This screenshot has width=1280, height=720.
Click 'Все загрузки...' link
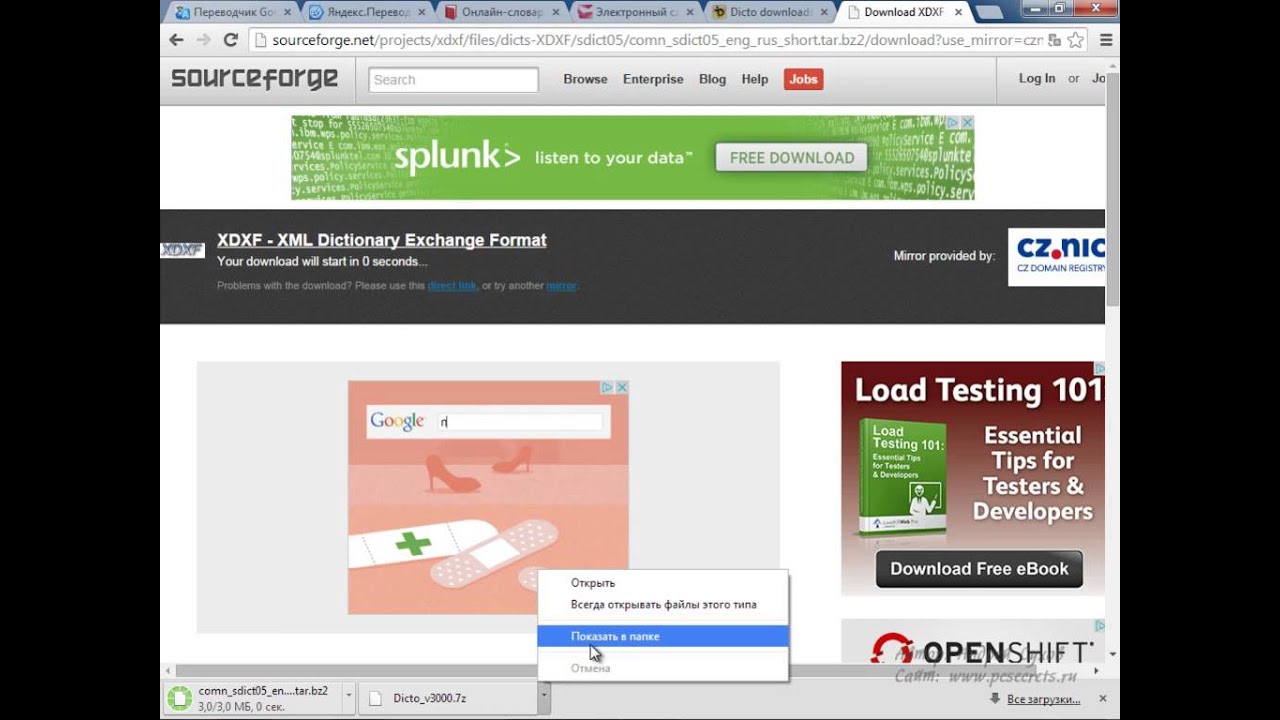(x=1043, y=699)
